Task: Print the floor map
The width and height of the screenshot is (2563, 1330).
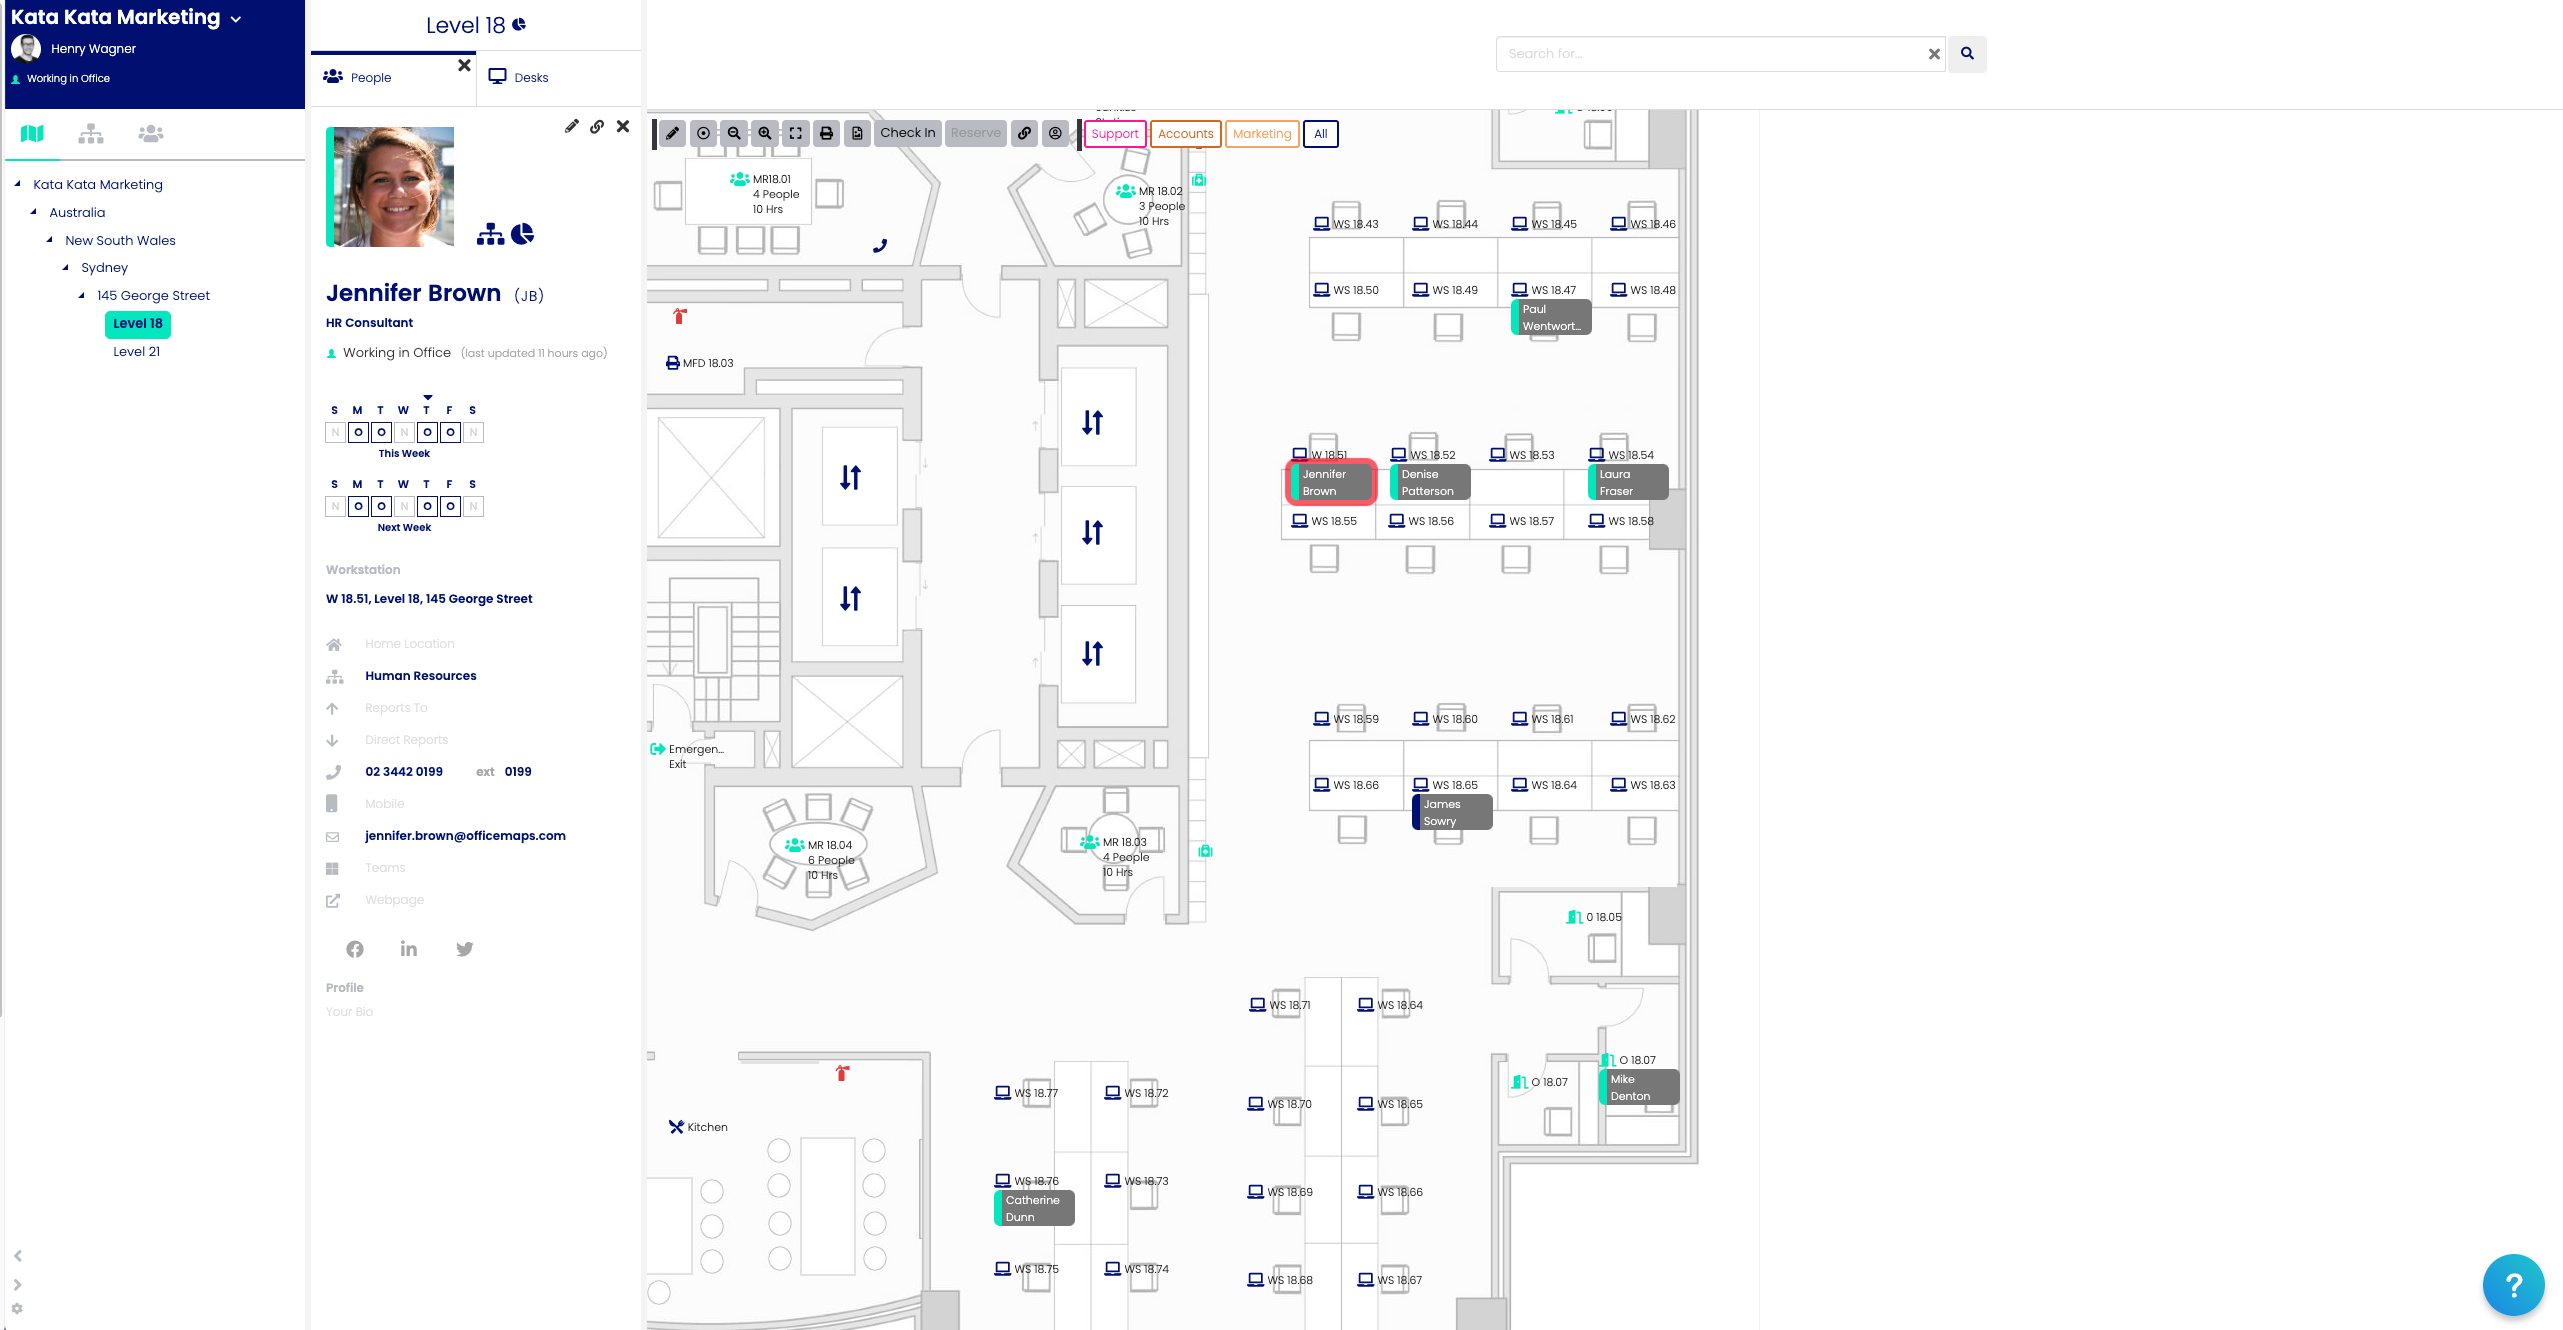Action: (x=826, y=133)
